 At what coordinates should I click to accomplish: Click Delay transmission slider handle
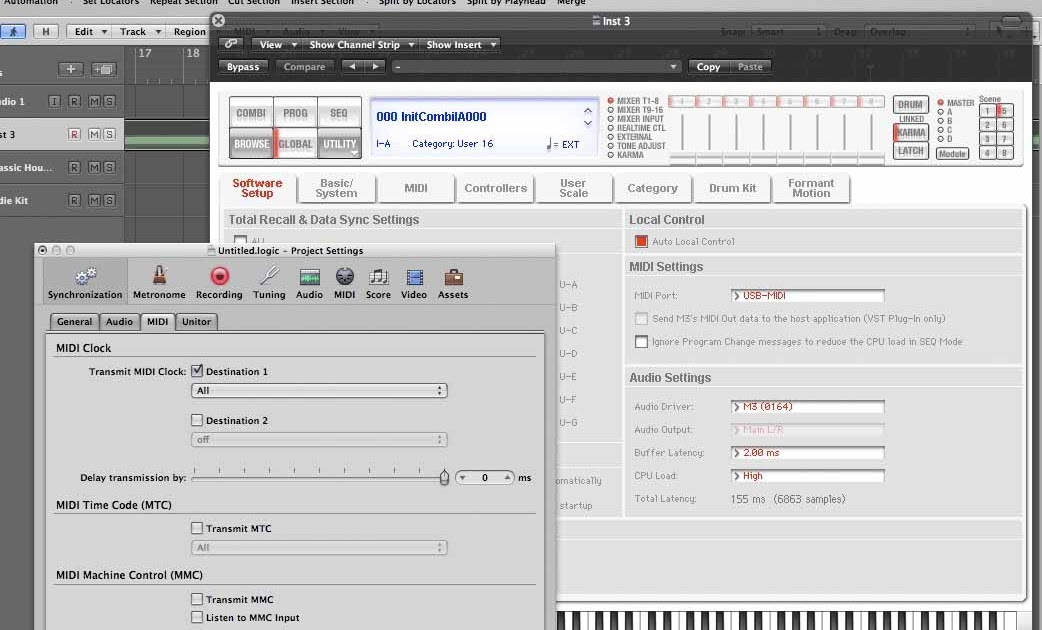444,477
